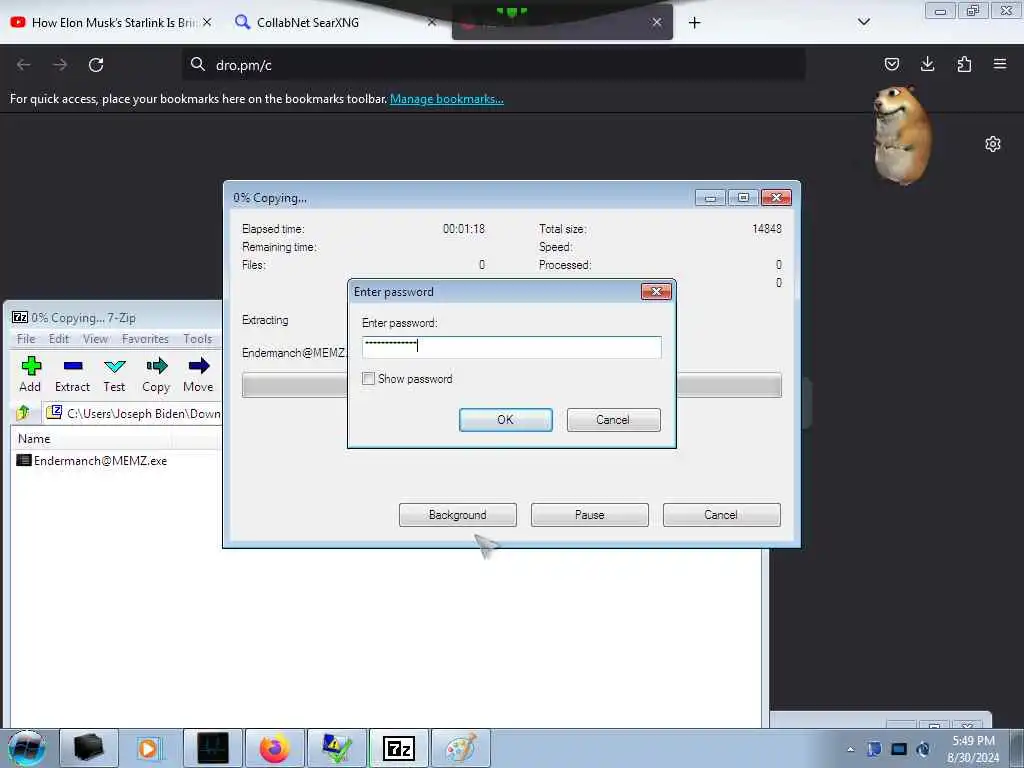
Task: Open the extensions puzzle icon
Action: click(964, 64)
